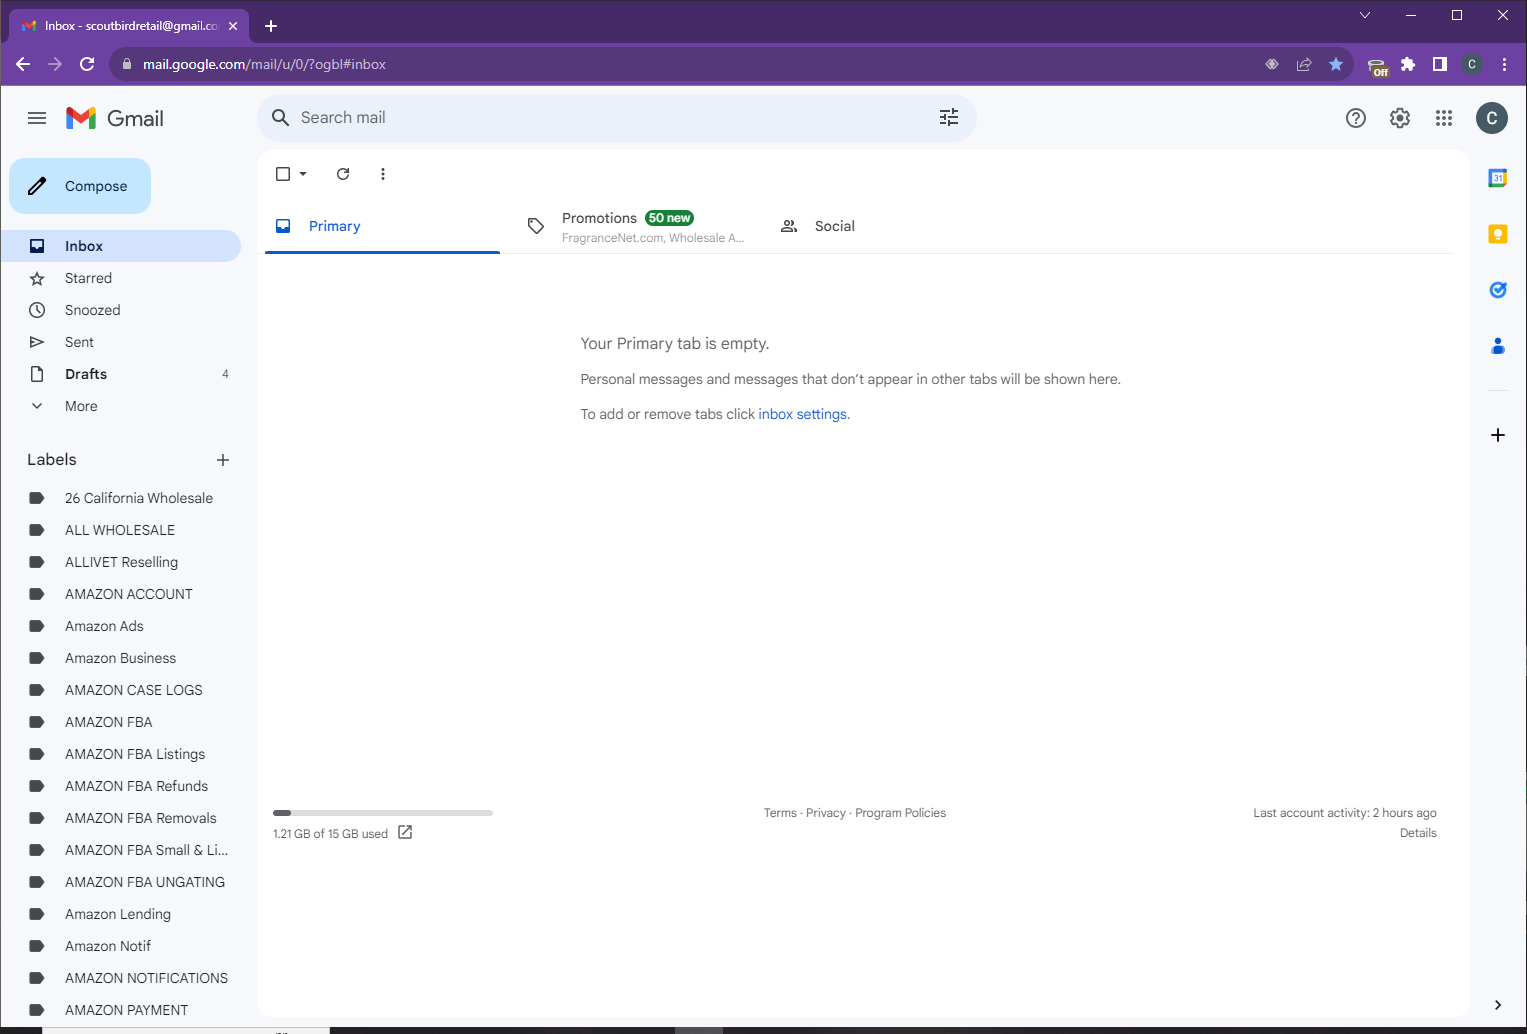The height and width of the screenshot is (1034, 1527).
Task: Open the Starred folder
Action: click(120, 278)
